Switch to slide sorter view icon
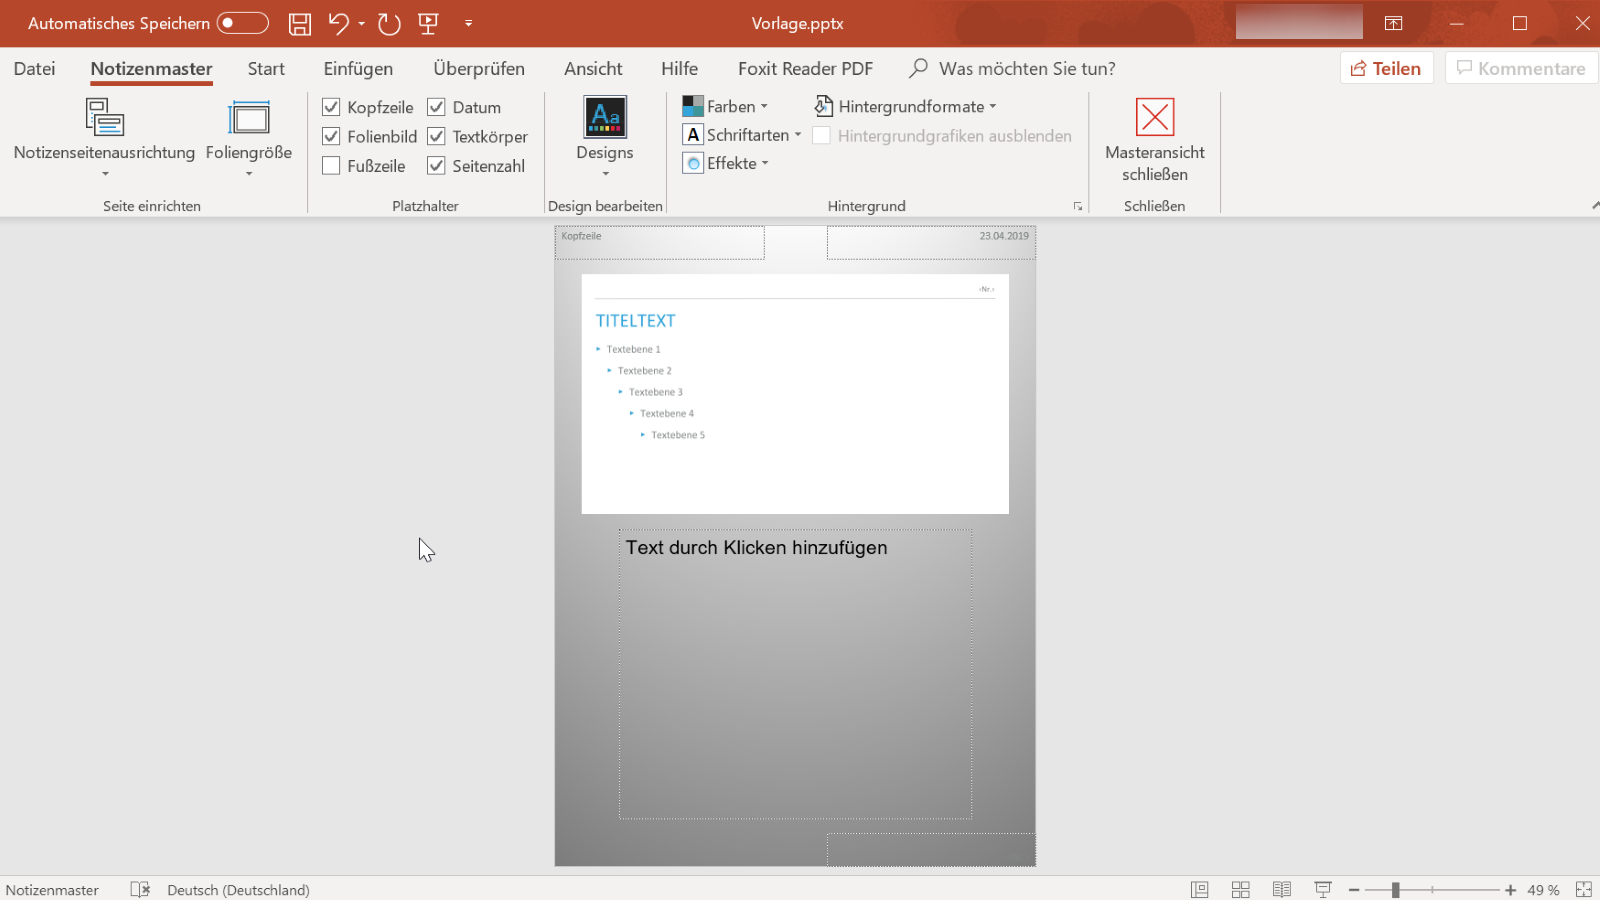Screen dimensions: 1600x900 click(1240, 889)
